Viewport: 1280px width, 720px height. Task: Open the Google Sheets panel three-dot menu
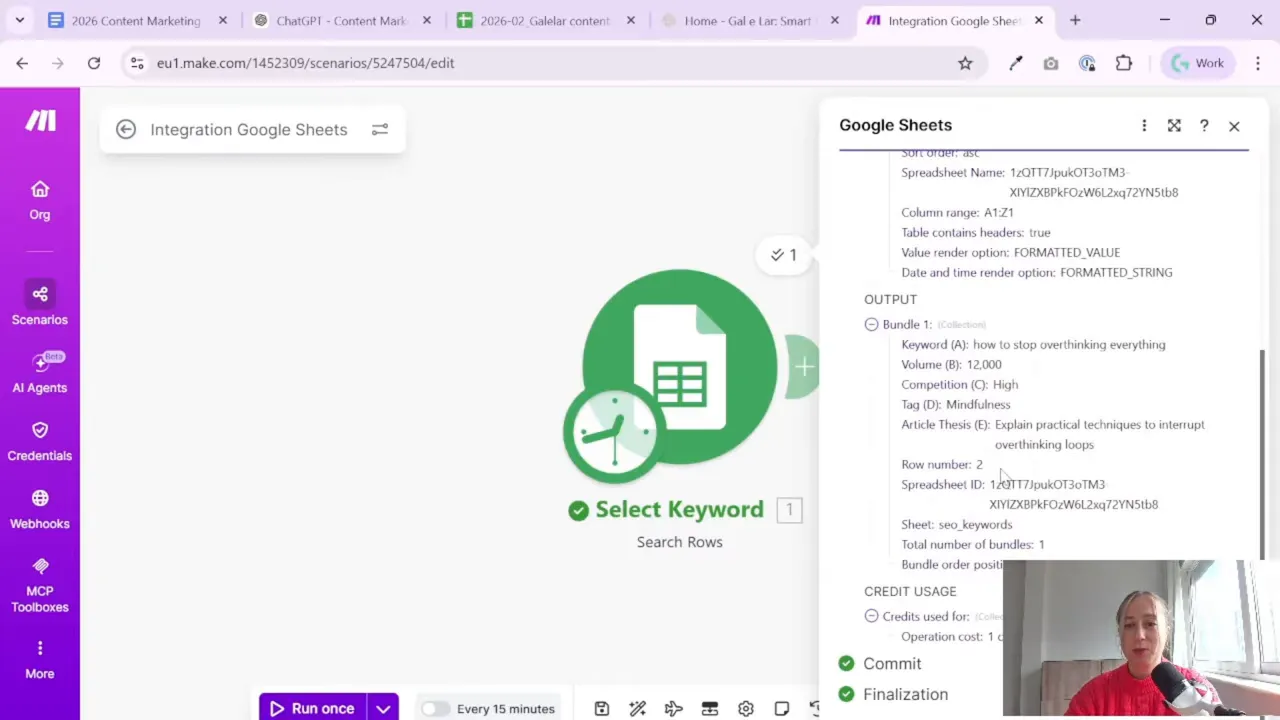tap(1144, 125)
